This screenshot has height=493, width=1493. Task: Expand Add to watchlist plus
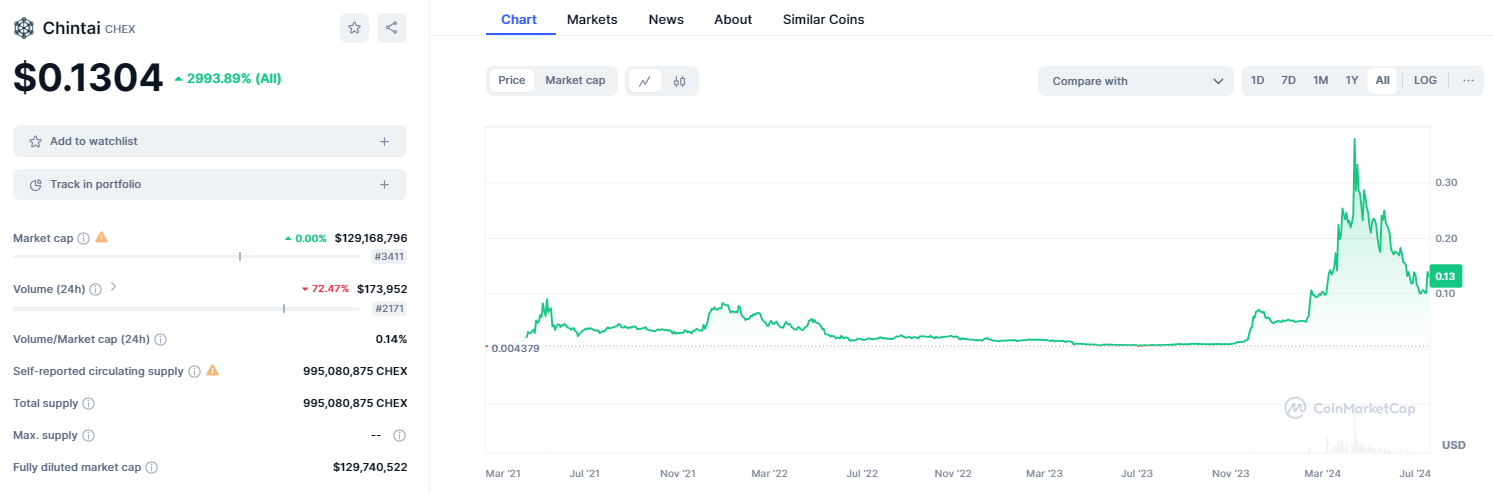384,141
